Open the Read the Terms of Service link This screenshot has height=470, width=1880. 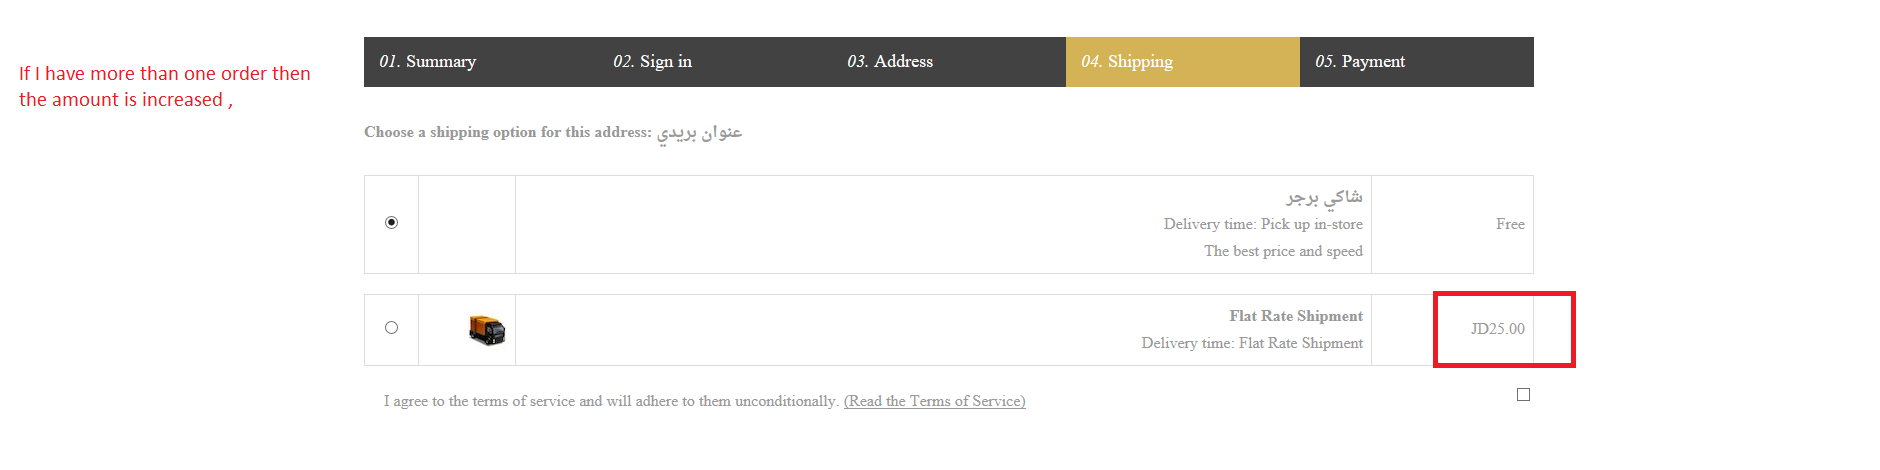(934, 401)
